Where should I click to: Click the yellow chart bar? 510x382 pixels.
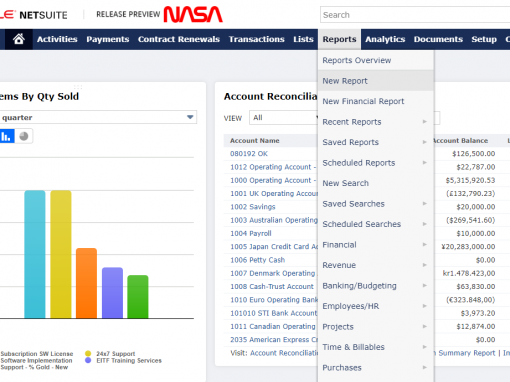61,254
